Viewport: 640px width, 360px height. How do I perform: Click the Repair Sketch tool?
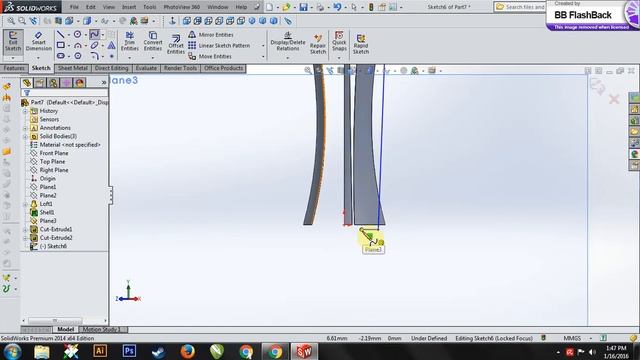318,44
